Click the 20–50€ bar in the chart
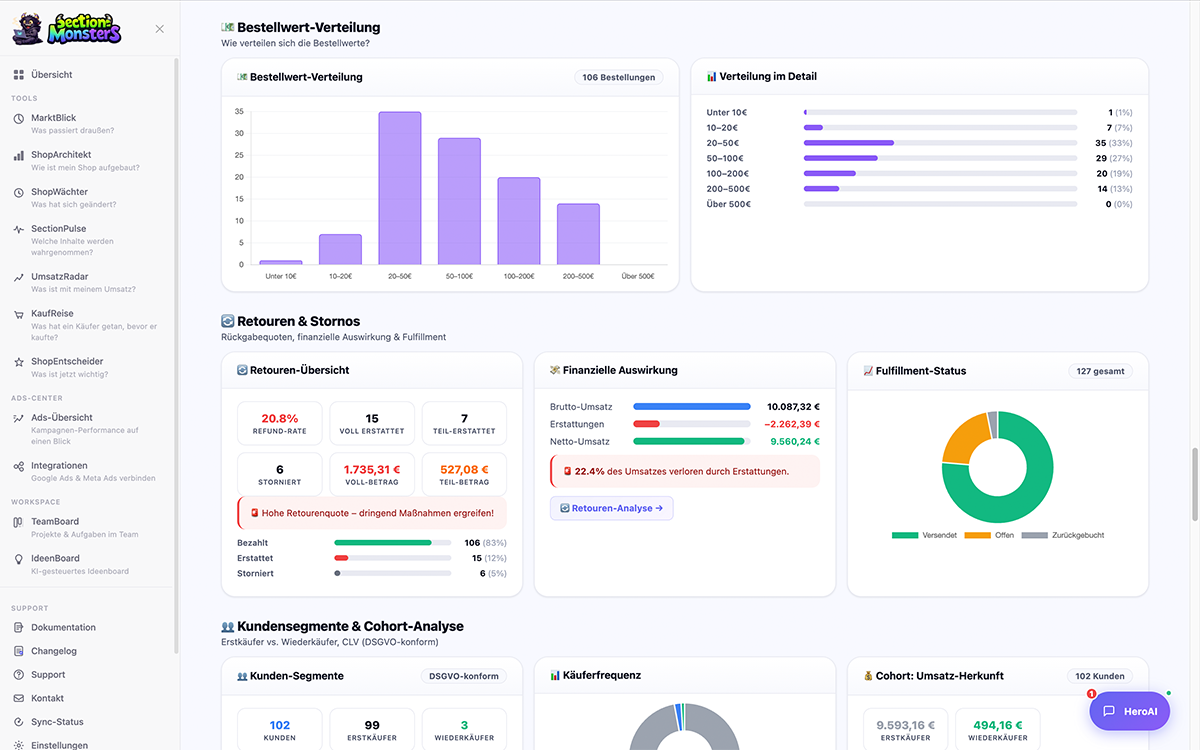1200x750 pixels. click(x=399, y=188)
